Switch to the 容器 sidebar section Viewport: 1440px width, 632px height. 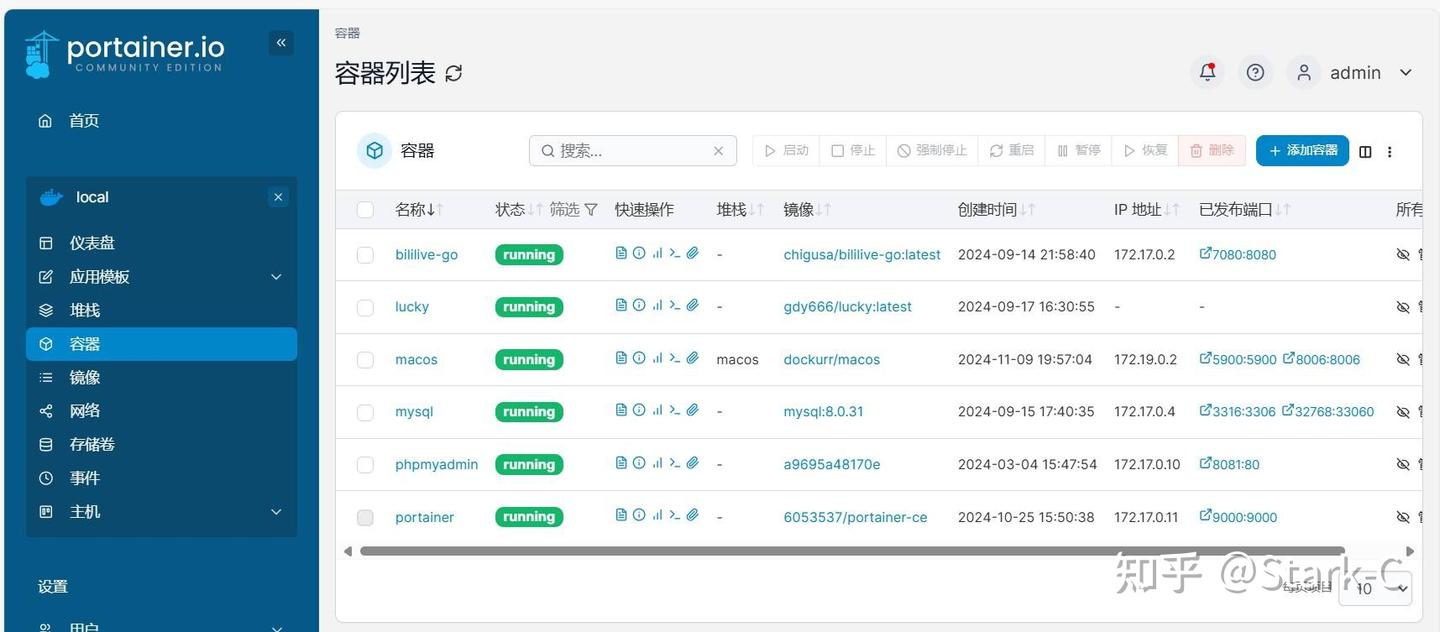[84, 343]
